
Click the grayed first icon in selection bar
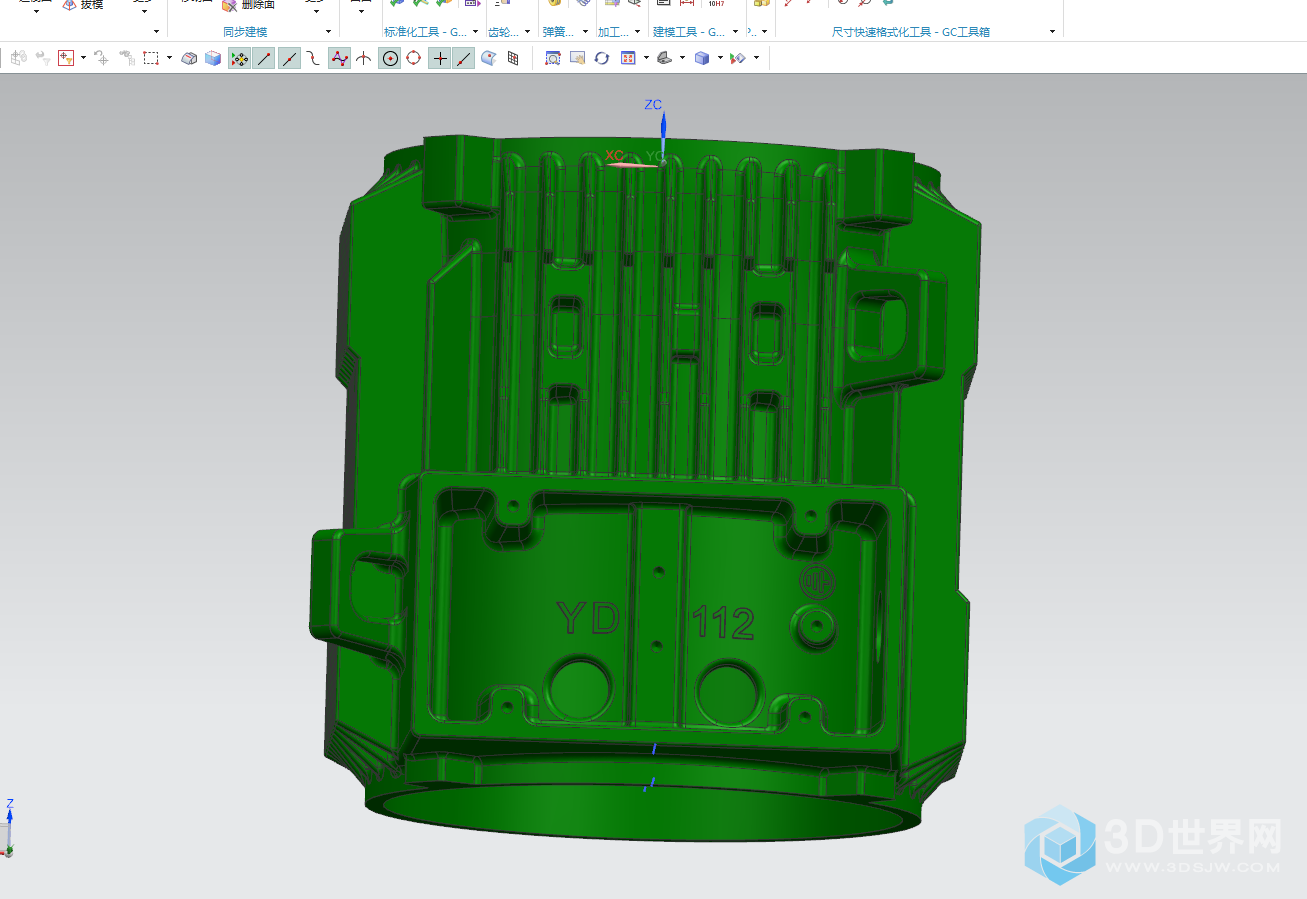[x=18, y=58]
